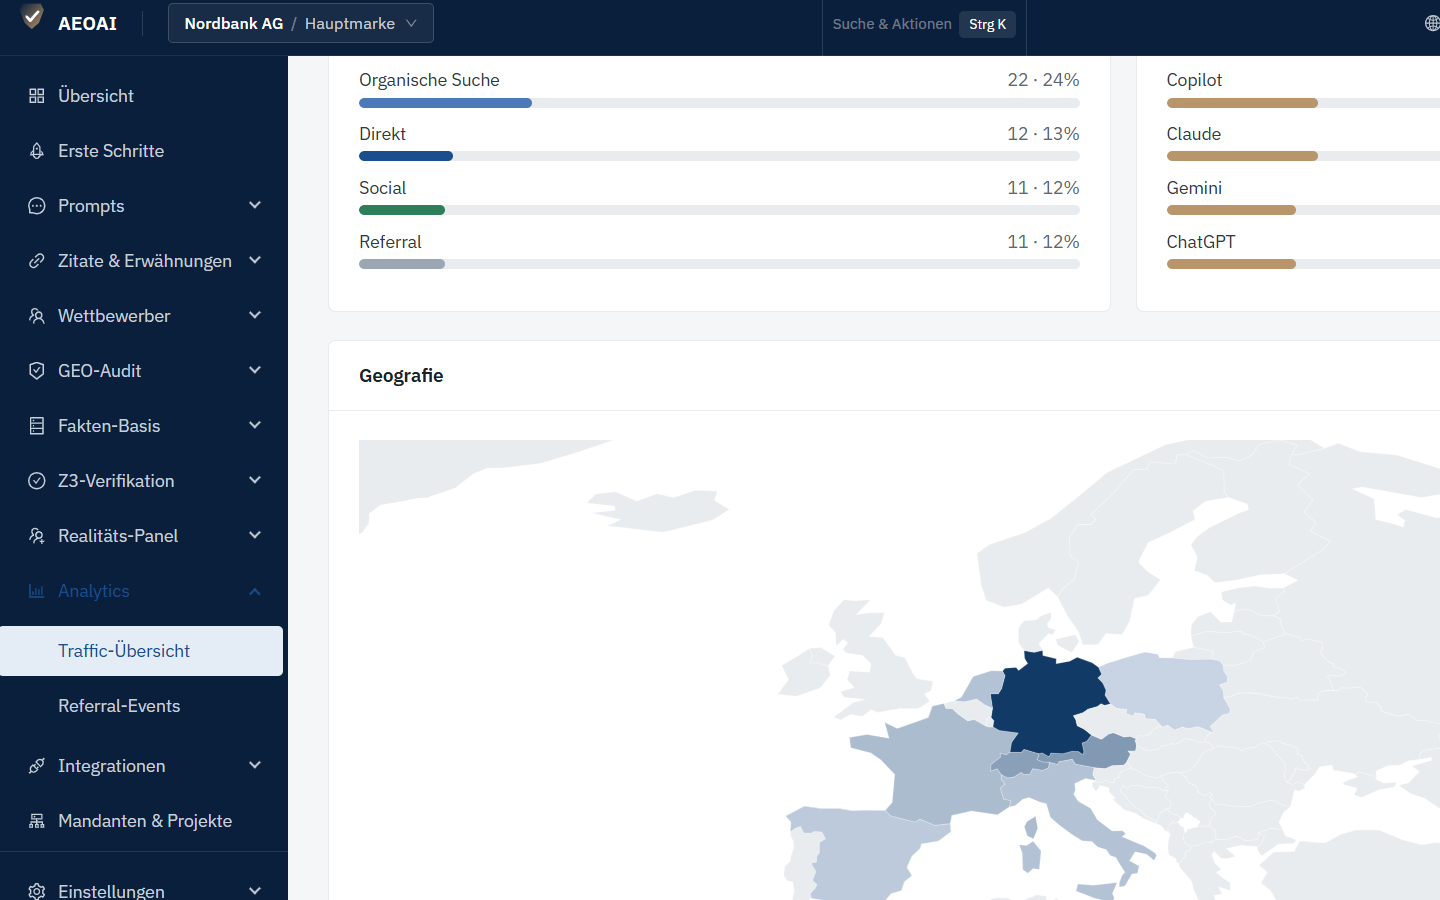Open the Nordbank AG brand selector dropdown

point(301,23)
